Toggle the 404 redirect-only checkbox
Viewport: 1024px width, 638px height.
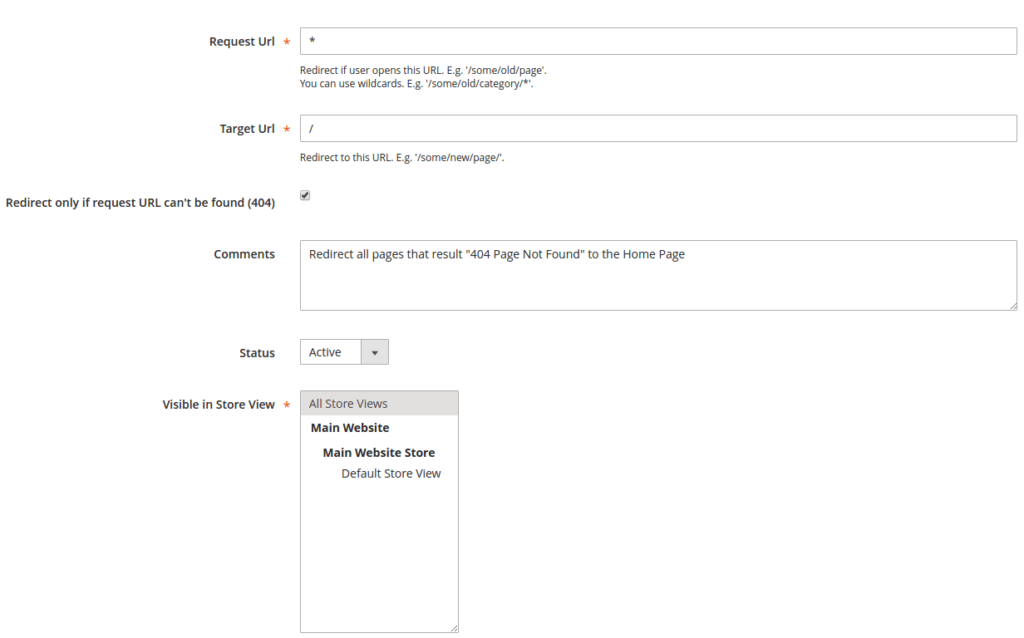tap(305, 196)
